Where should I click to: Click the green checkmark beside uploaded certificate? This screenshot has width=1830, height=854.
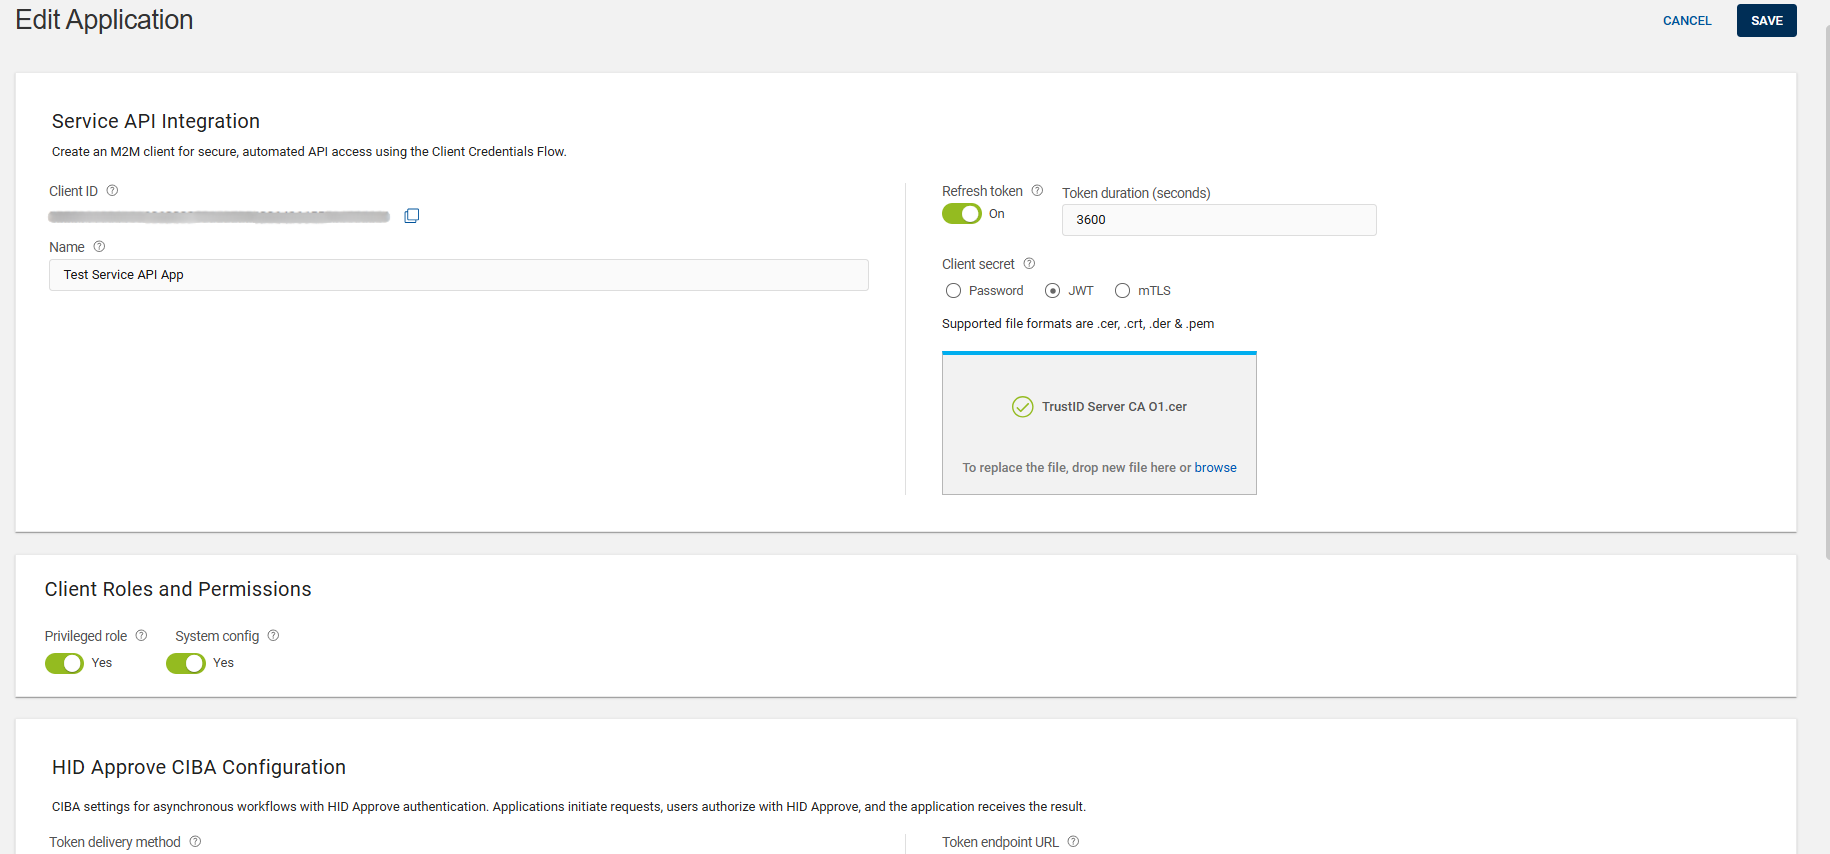(1022, 407)
